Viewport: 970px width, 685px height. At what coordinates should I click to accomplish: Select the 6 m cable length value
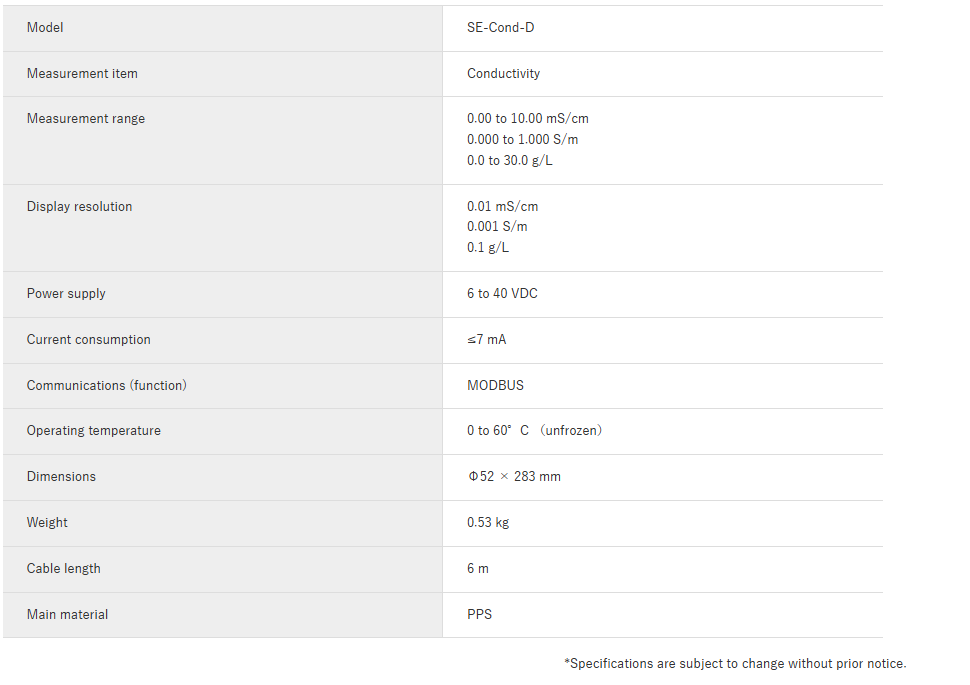[x=478, y=569]
